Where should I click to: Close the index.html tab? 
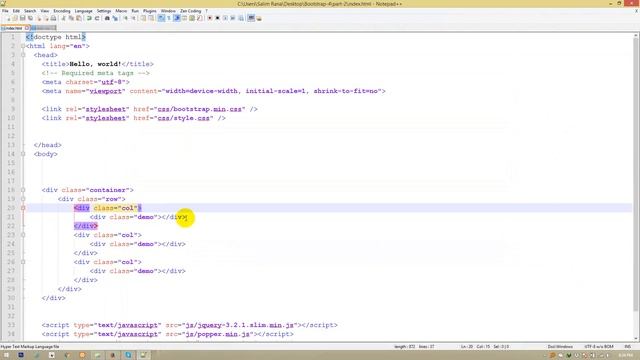[x=27, y=28]
